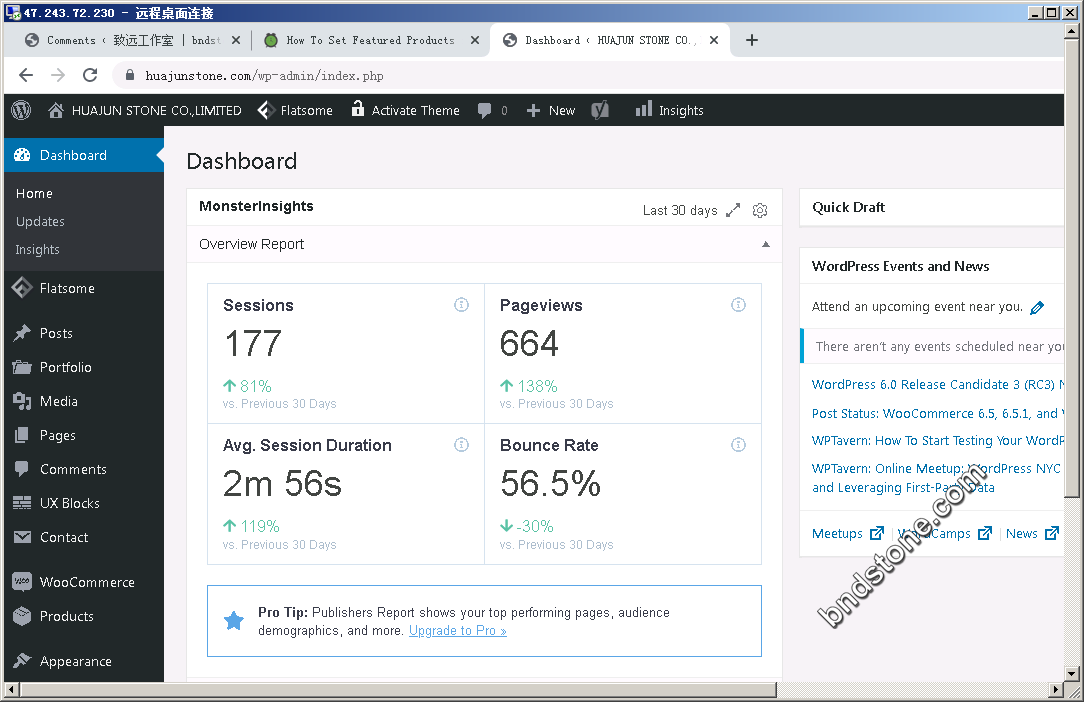Open Insights in the admin bar
1084x702 pixels.
(x=669, y=110)
